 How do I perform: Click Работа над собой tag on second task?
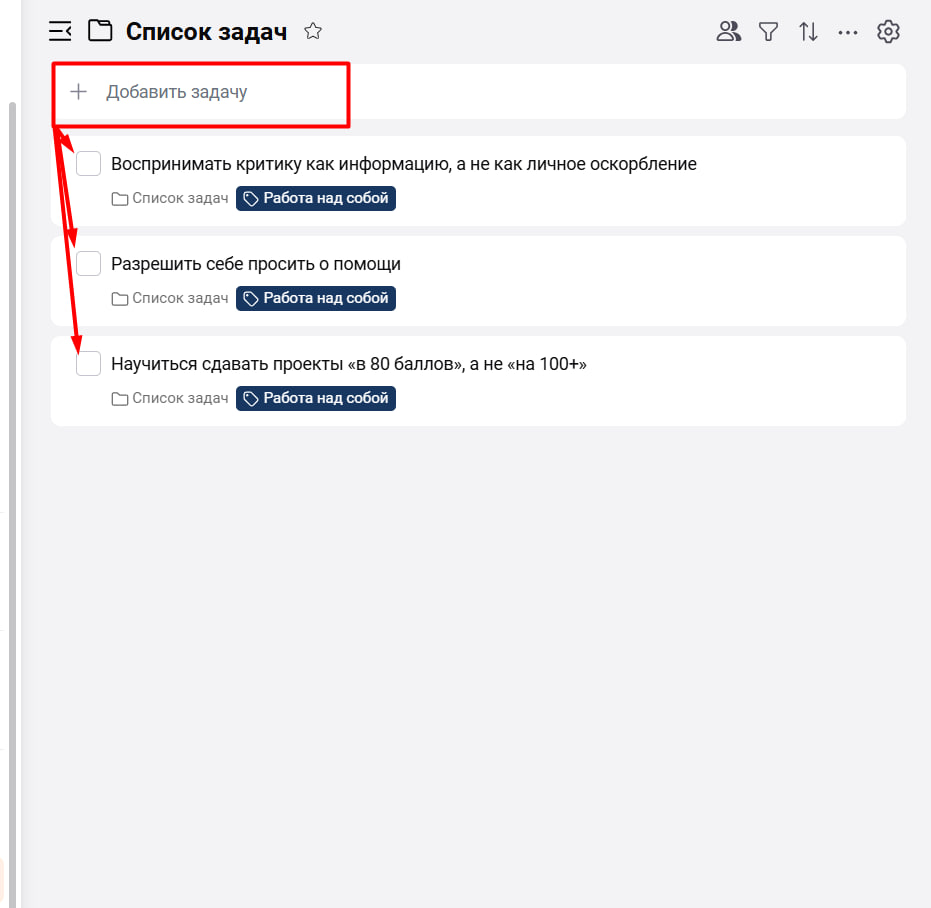pos(316,298)
